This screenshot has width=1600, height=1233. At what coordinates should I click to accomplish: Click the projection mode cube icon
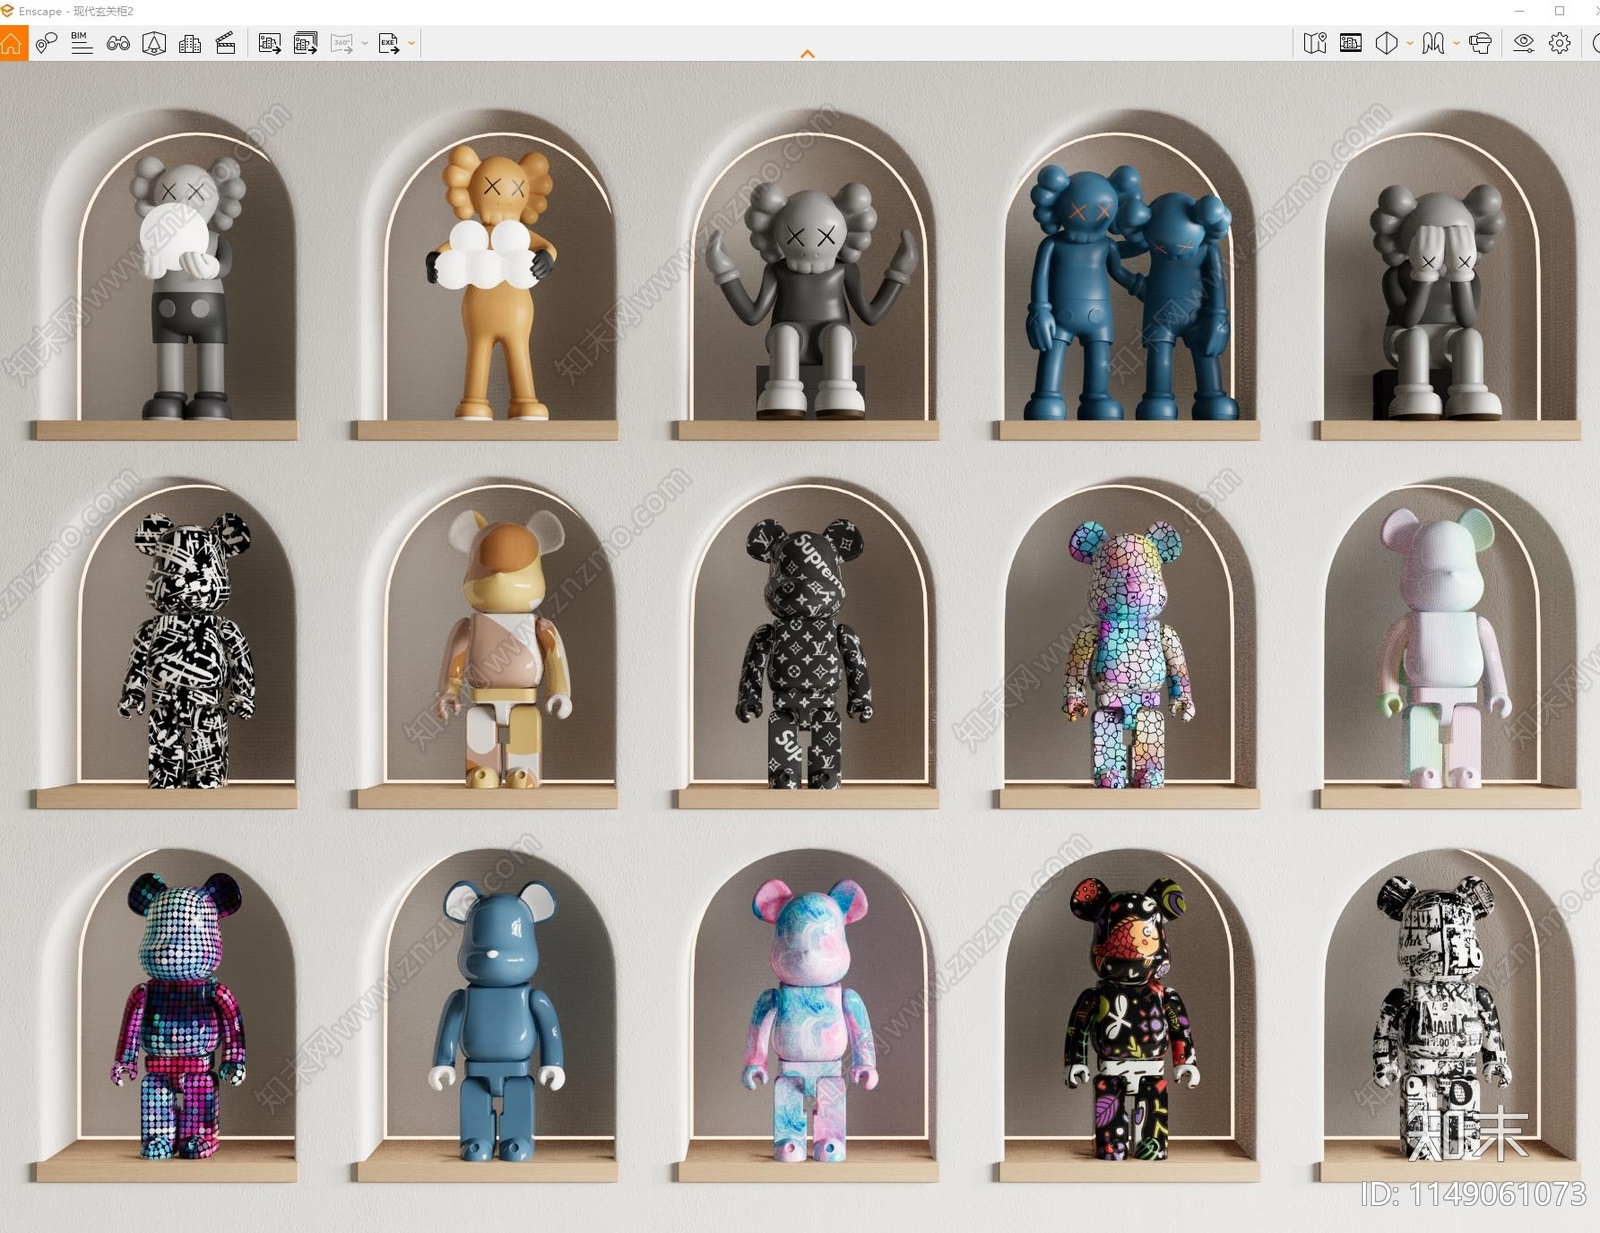click(1386, 43)
